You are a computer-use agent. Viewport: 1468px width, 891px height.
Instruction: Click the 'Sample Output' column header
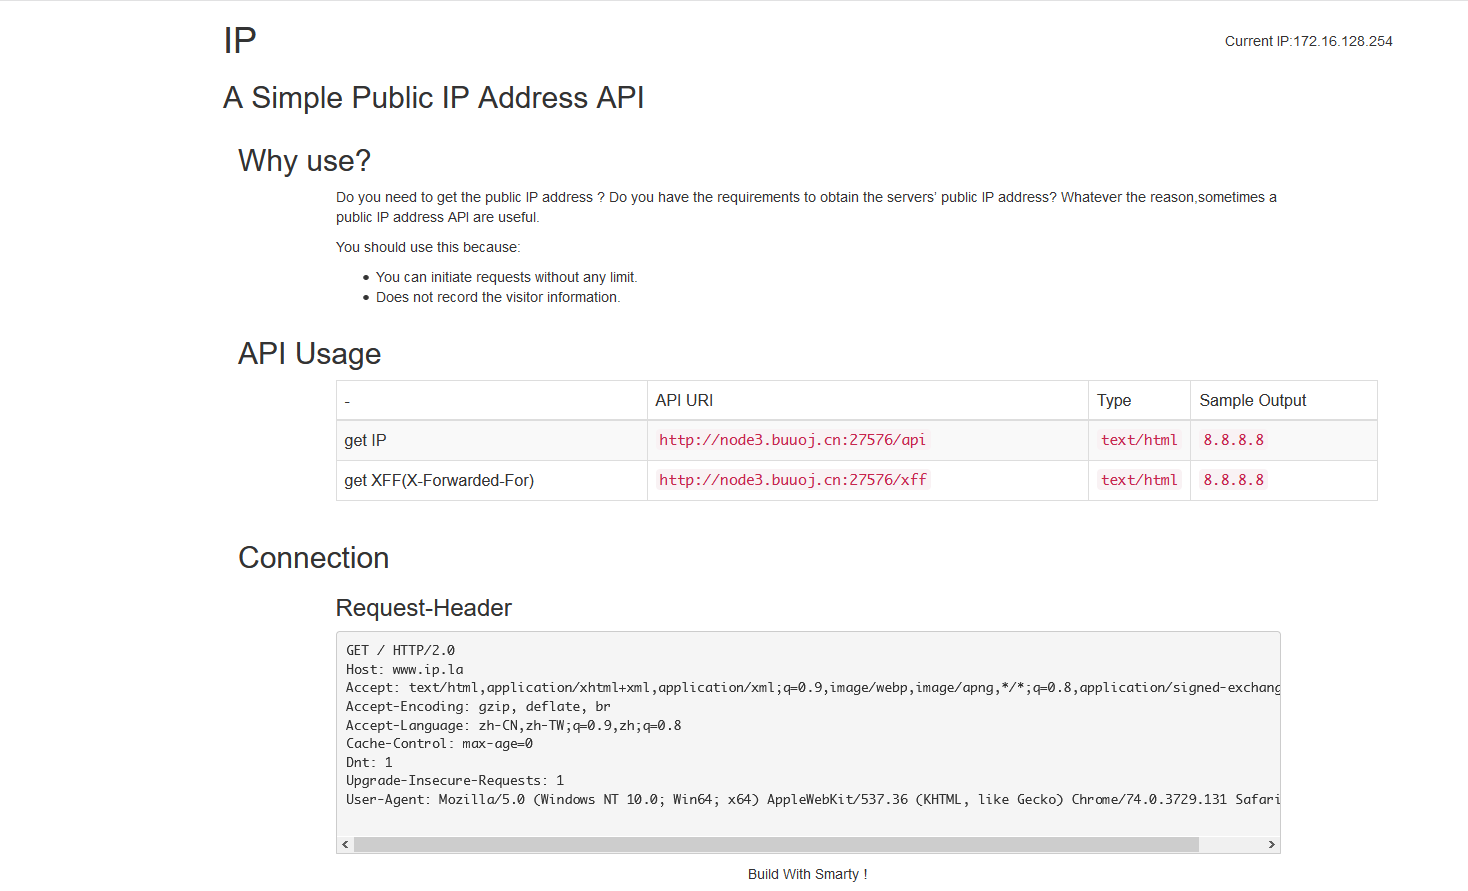1252,400
